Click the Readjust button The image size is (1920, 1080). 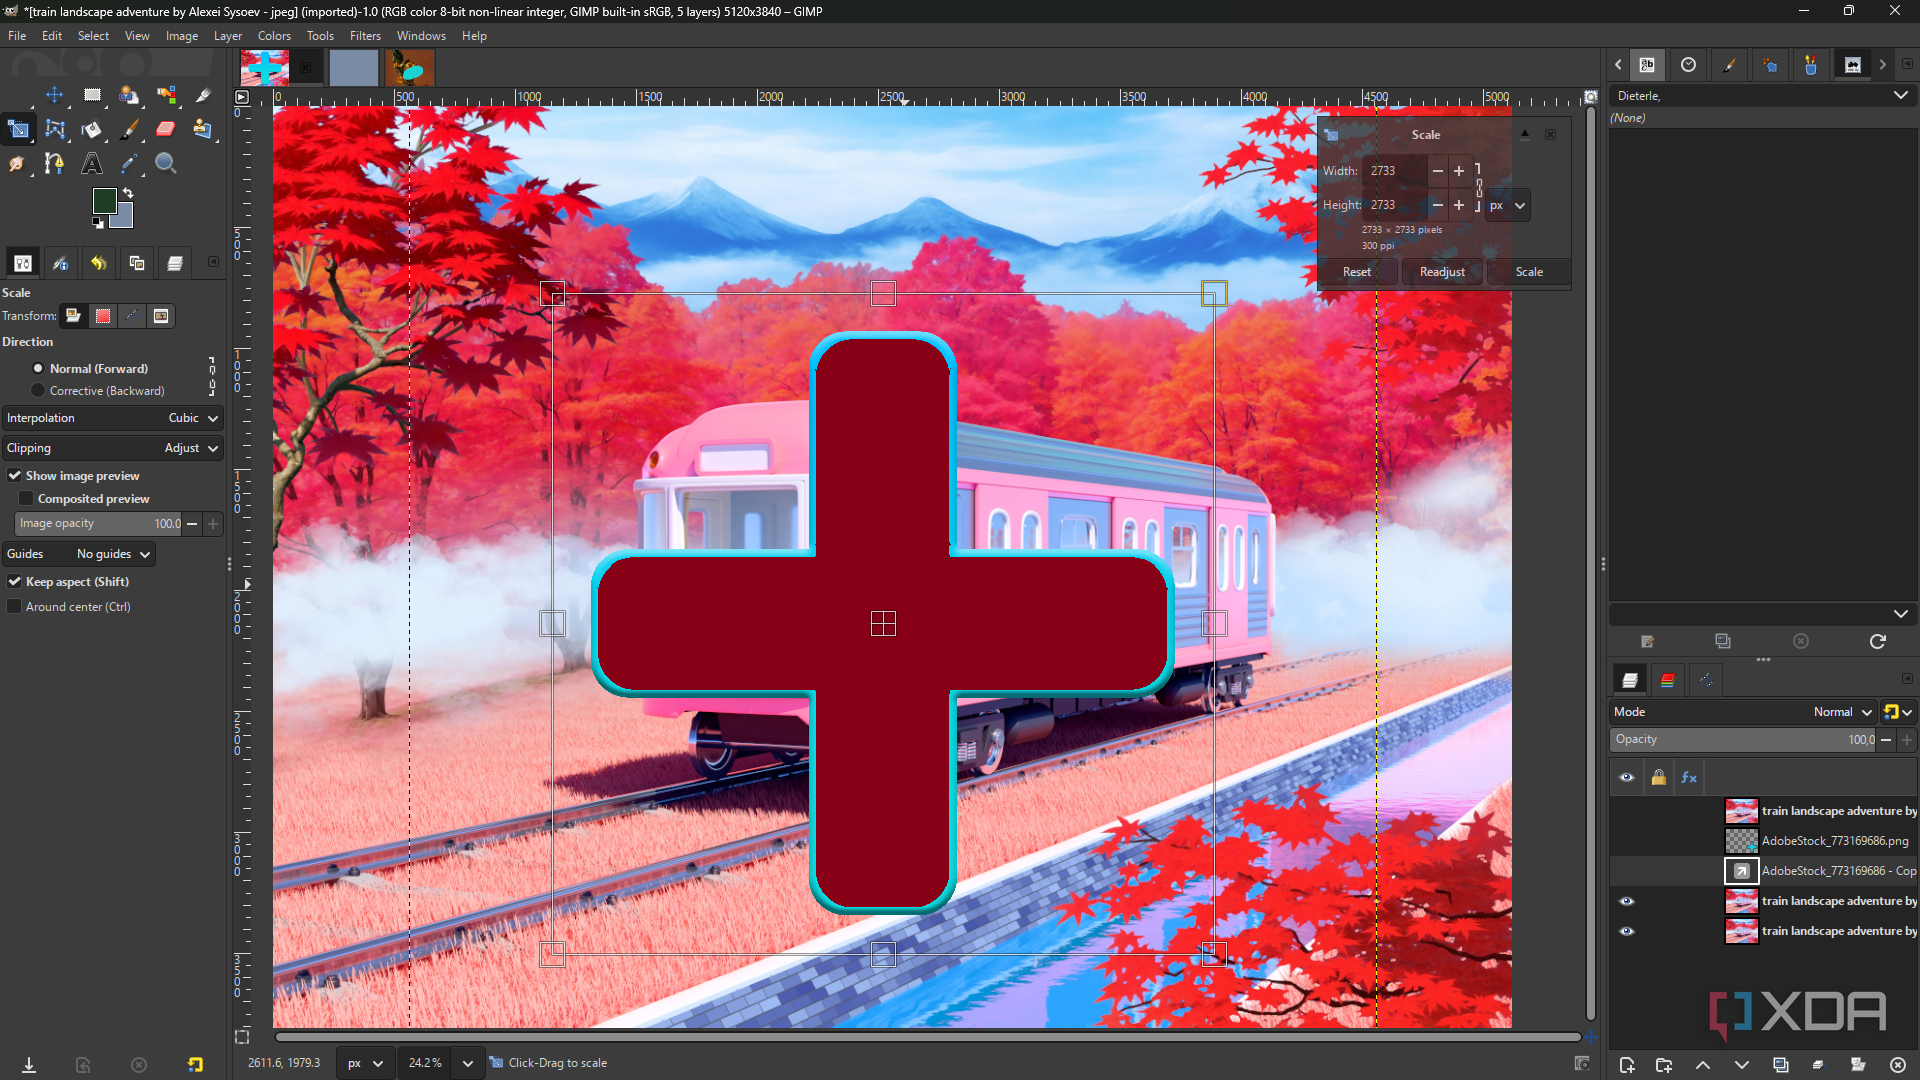[x=1442, y=272]
